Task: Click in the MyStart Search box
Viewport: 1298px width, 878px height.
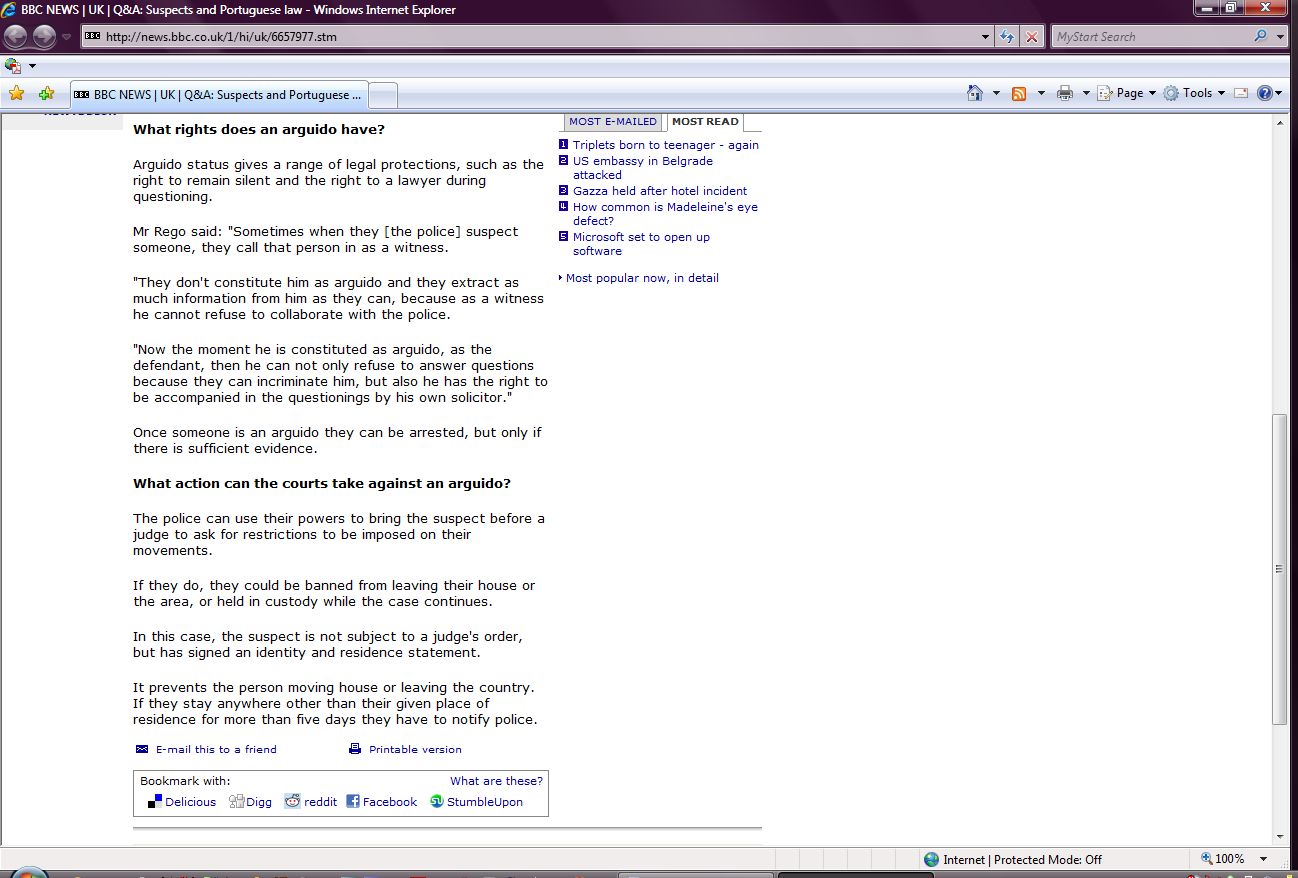Action: click(1150, 37)
